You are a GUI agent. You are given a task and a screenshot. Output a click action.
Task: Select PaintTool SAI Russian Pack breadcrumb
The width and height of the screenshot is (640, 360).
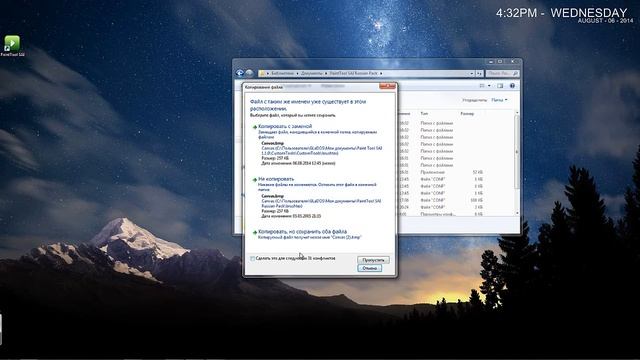point(353,73)
